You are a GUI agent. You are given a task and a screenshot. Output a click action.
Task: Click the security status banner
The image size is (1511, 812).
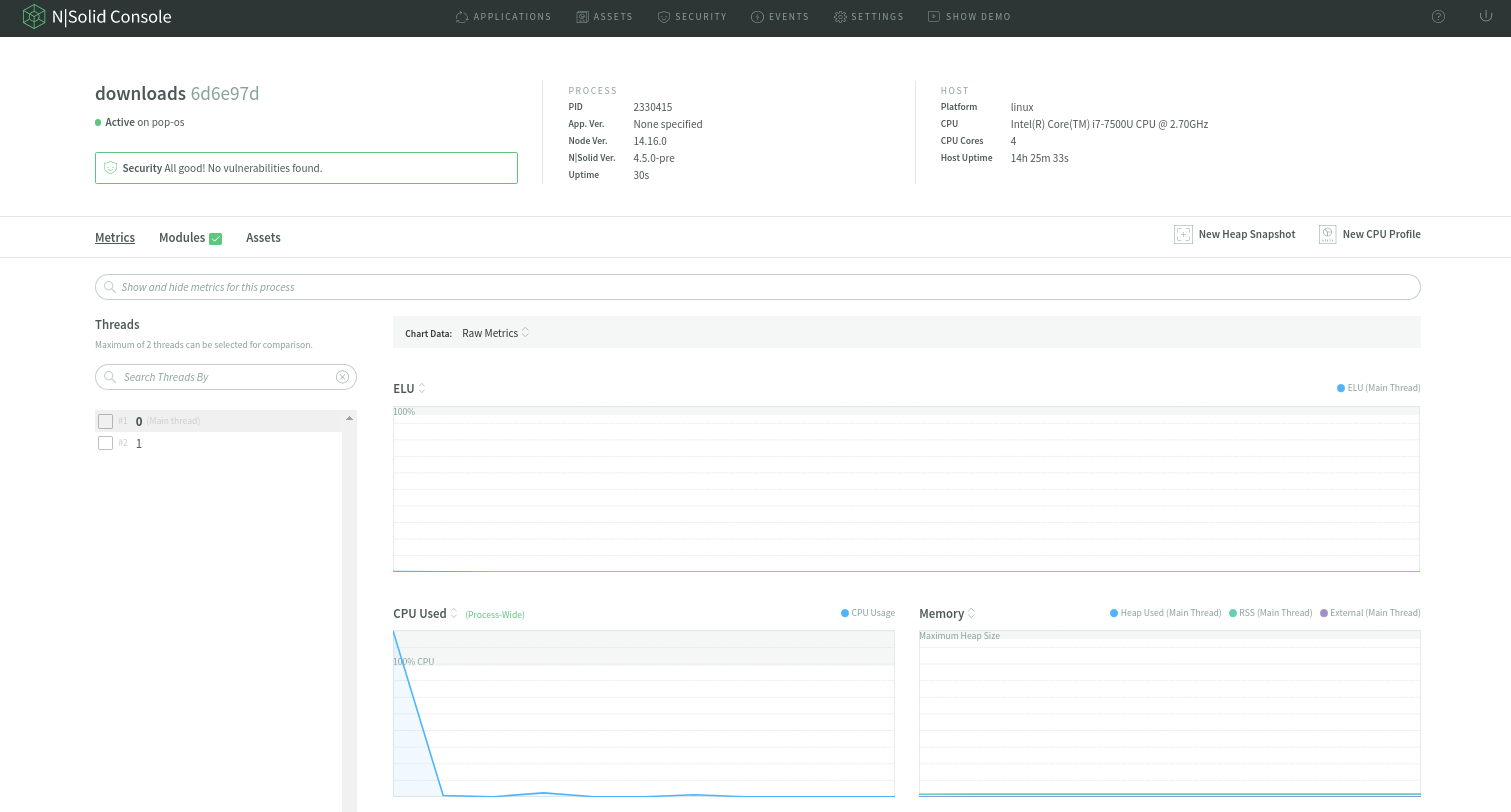click(x=306, y=168)
